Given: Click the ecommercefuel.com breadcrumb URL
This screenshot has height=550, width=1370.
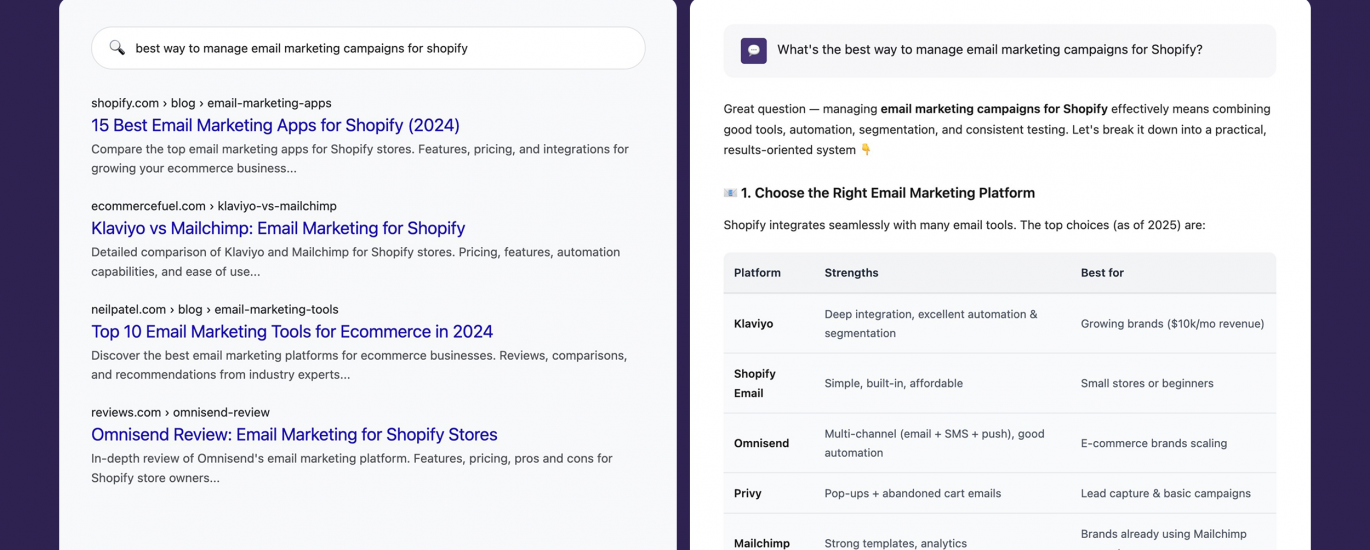Looking at the screenshot, I should click(214, 206).
